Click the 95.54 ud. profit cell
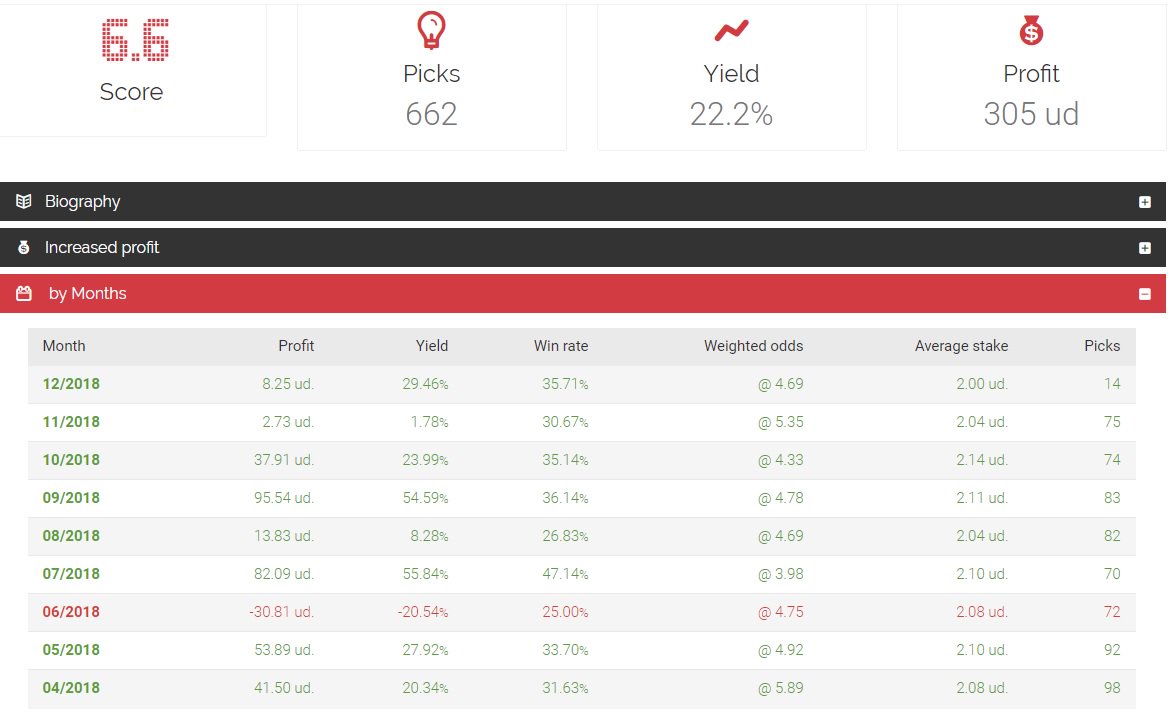 pos(284,498)
